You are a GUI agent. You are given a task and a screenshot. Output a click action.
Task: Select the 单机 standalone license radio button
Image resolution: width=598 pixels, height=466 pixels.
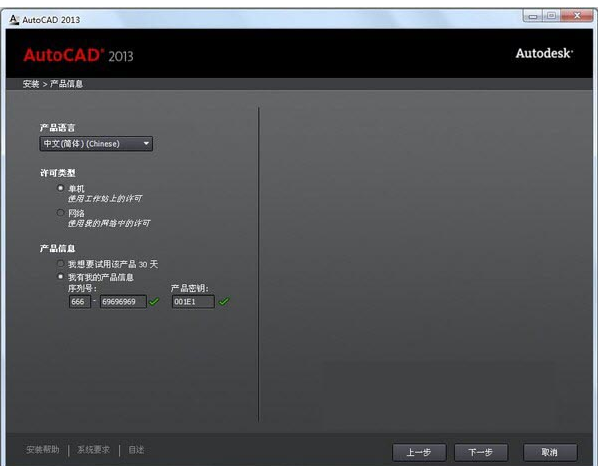click(x=60, y=188)
